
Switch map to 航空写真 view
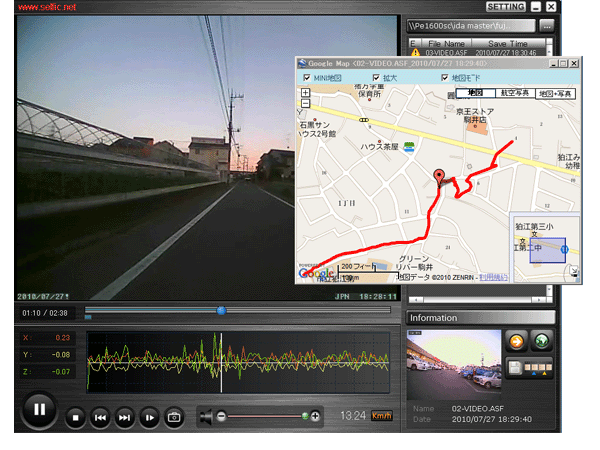point(515,93)
